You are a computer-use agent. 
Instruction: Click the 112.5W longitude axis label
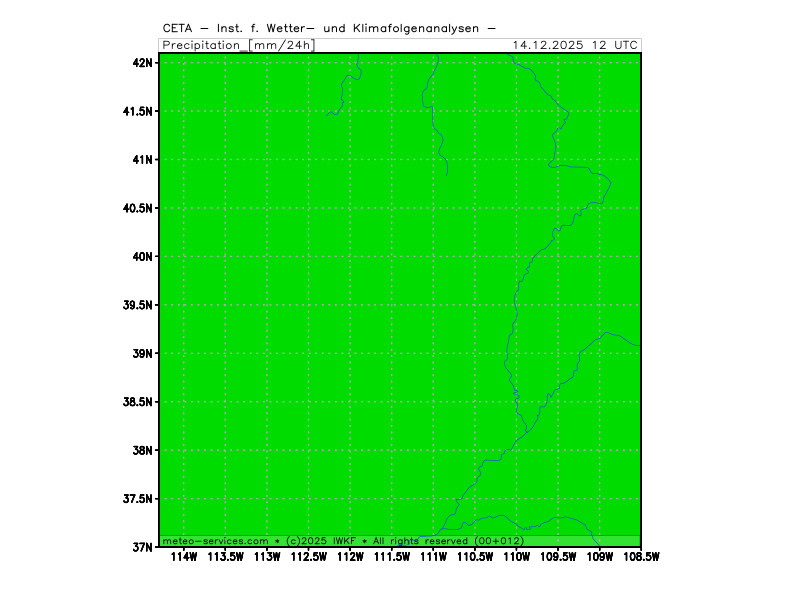tap(309, 558)
